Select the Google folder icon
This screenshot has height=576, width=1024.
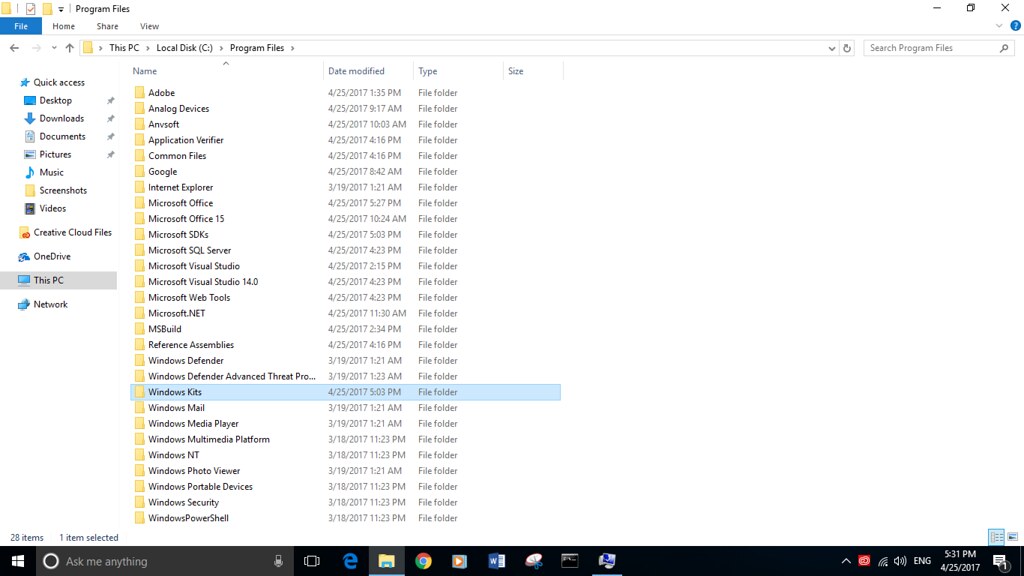point(139,171)
